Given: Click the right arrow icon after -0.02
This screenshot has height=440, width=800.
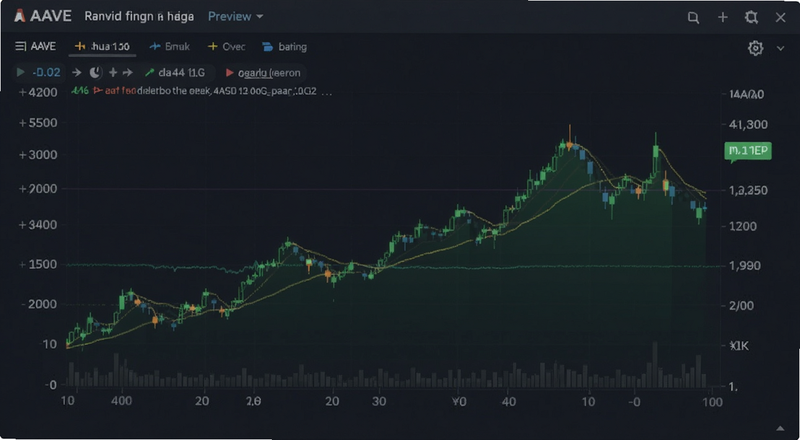Looking at the screenshot, I should click(x=77, y=73).
